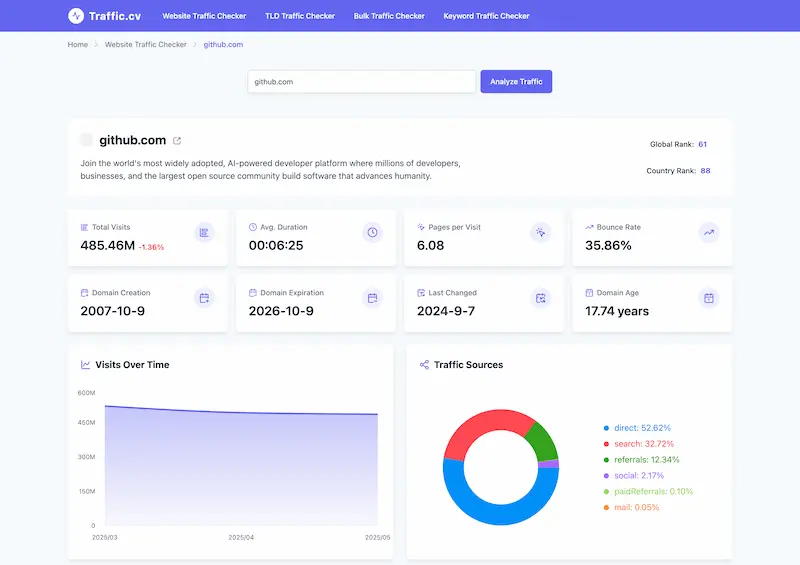Image resolution: width=800 pixels, height=565 pixels.
Task: Click the green referrals donut segment
Action: click(544, 440)
